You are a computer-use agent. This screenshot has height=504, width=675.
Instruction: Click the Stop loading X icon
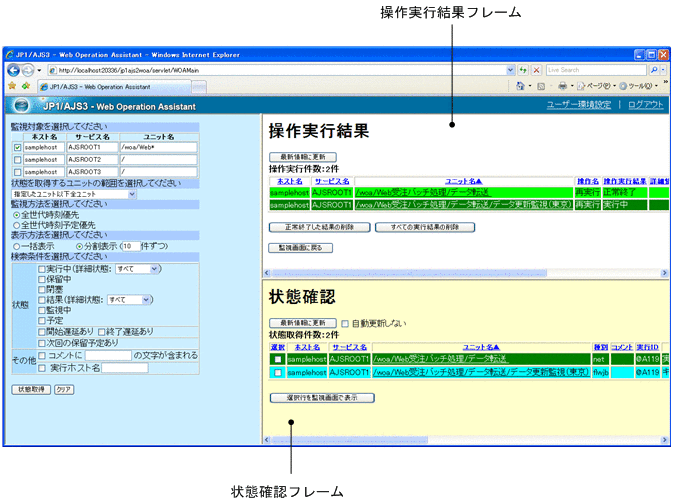[x=537, y=70]
